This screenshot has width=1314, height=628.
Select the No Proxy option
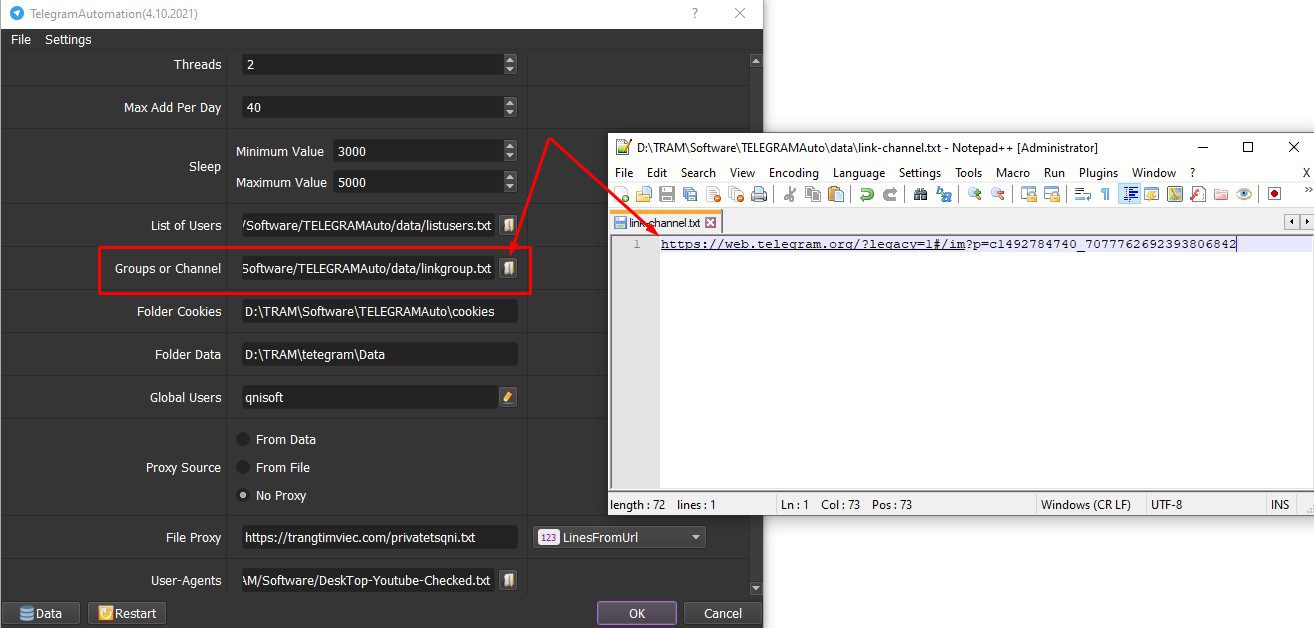(243, 495)
